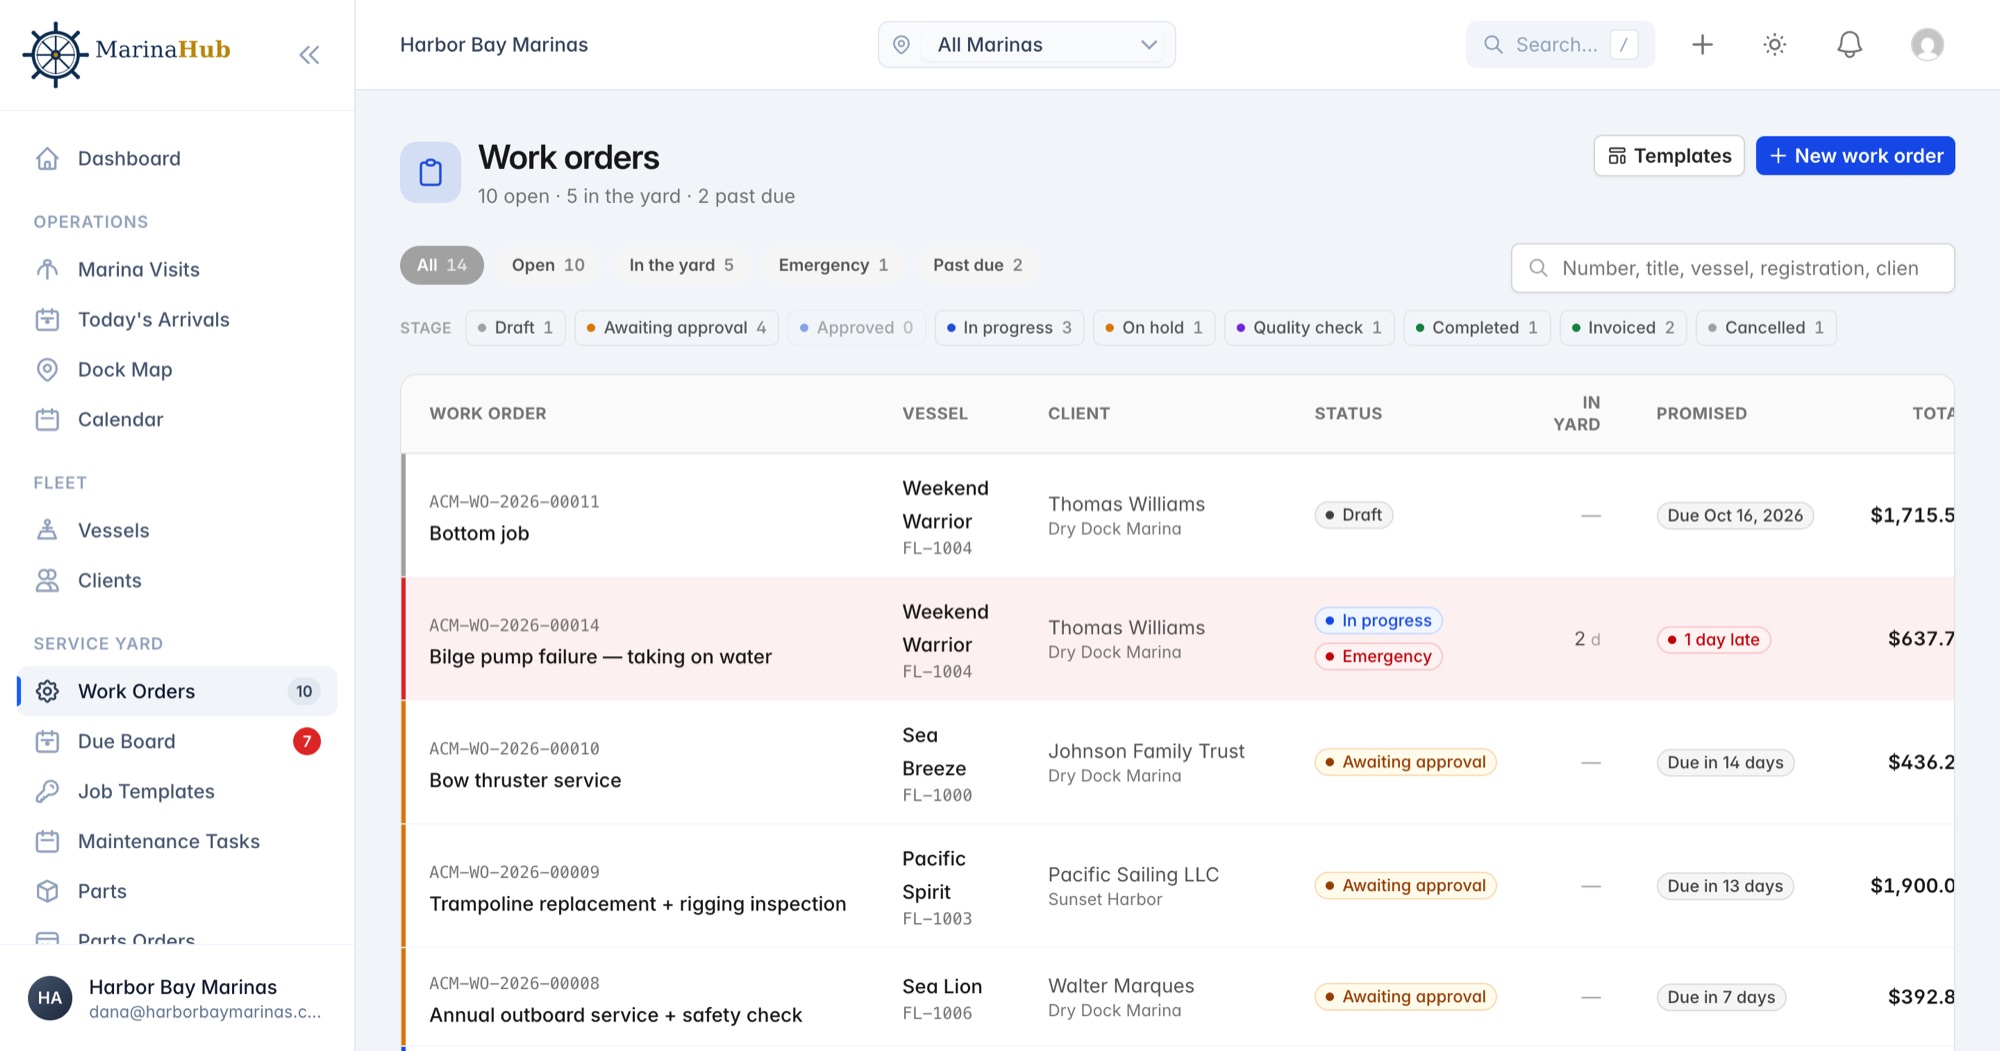
Task: Click the Marina Visits anchor icon
Action: tap(47, 269)
